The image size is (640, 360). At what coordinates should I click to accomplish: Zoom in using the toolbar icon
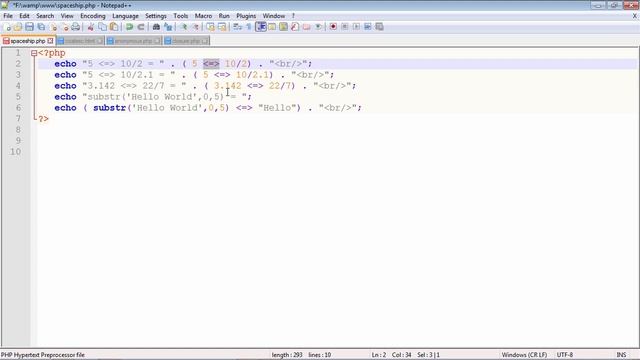click(x=183, y=27)
